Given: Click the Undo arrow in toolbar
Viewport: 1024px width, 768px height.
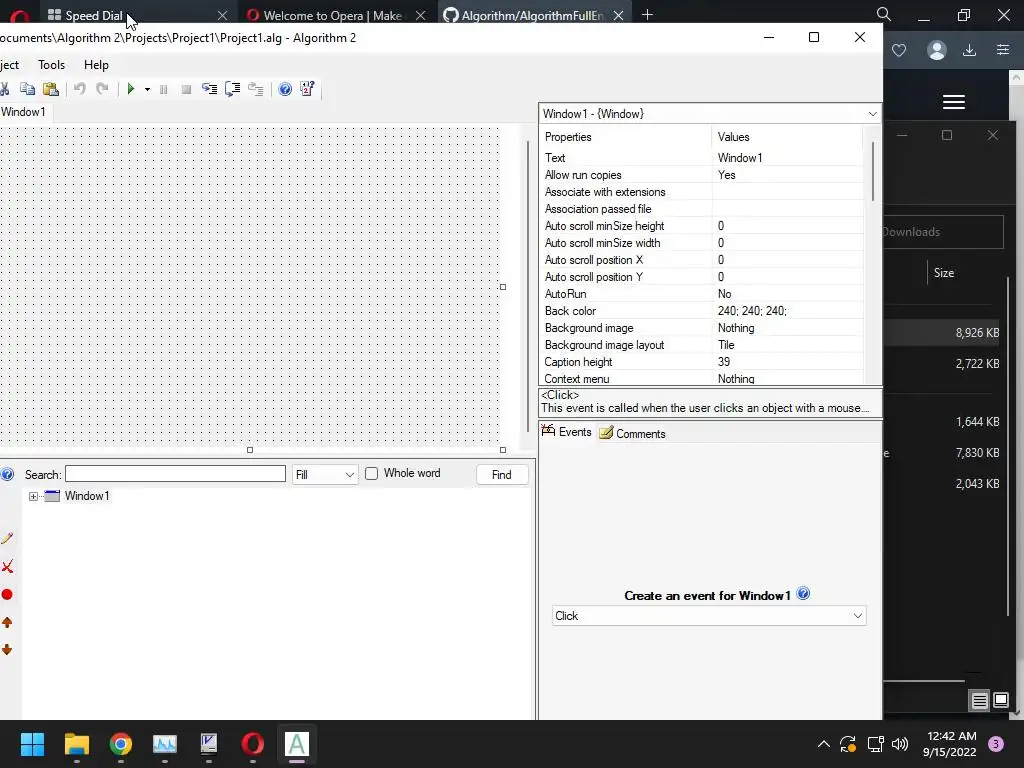Looking at the screenshot, I should click(80, 89).
